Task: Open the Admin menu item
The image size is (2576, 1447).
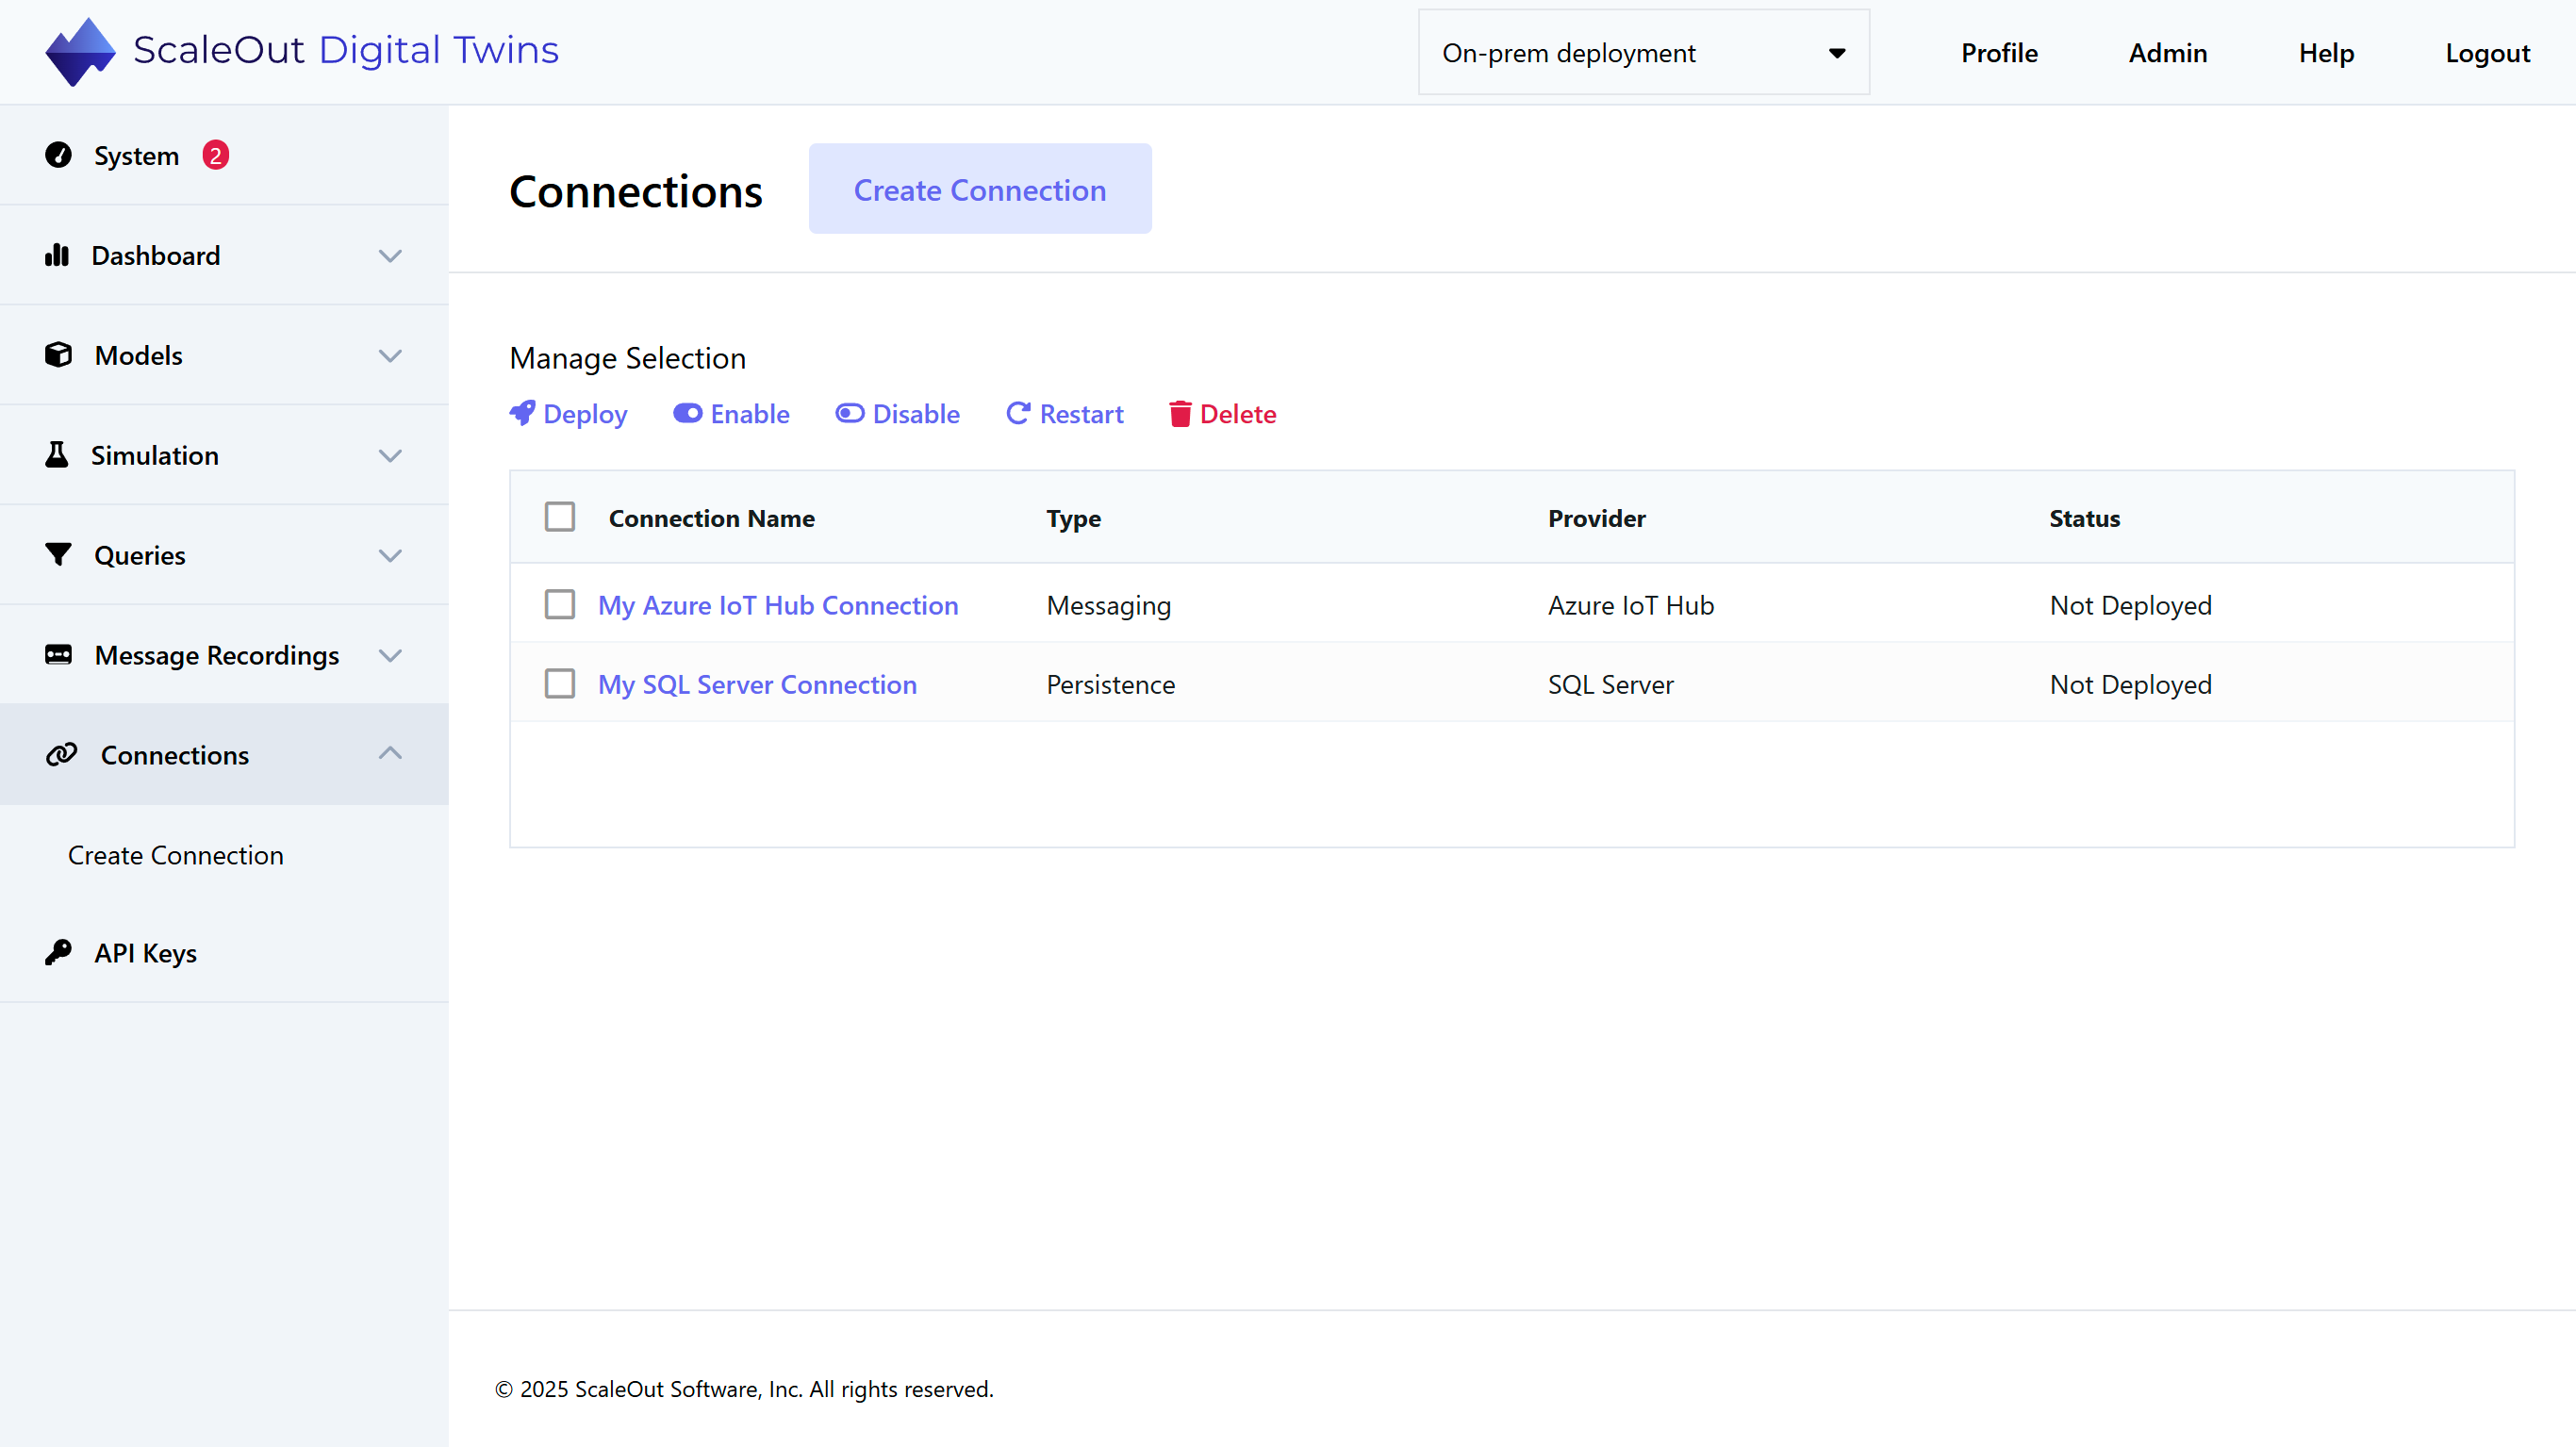Action: tap(2167, 53)
